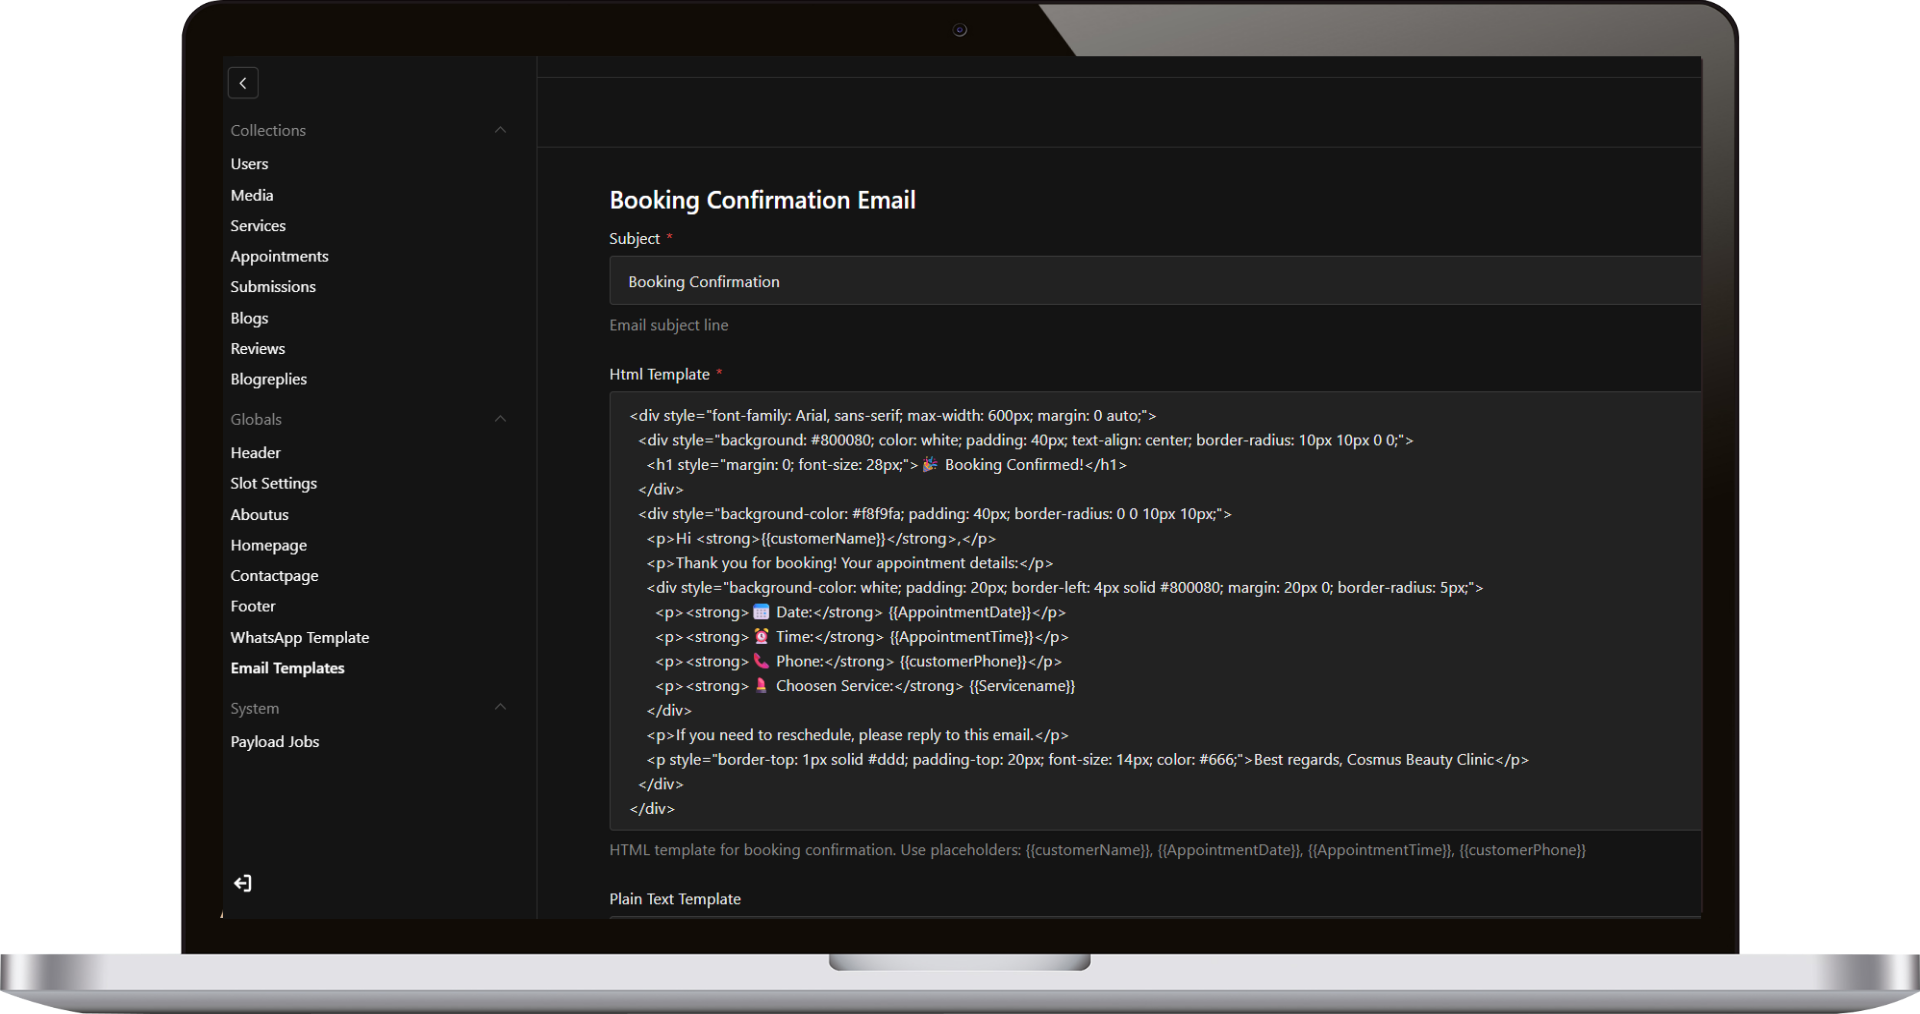Open the Appointments collection
This screenshot has height=1014, width=1920.
[279, 256]
